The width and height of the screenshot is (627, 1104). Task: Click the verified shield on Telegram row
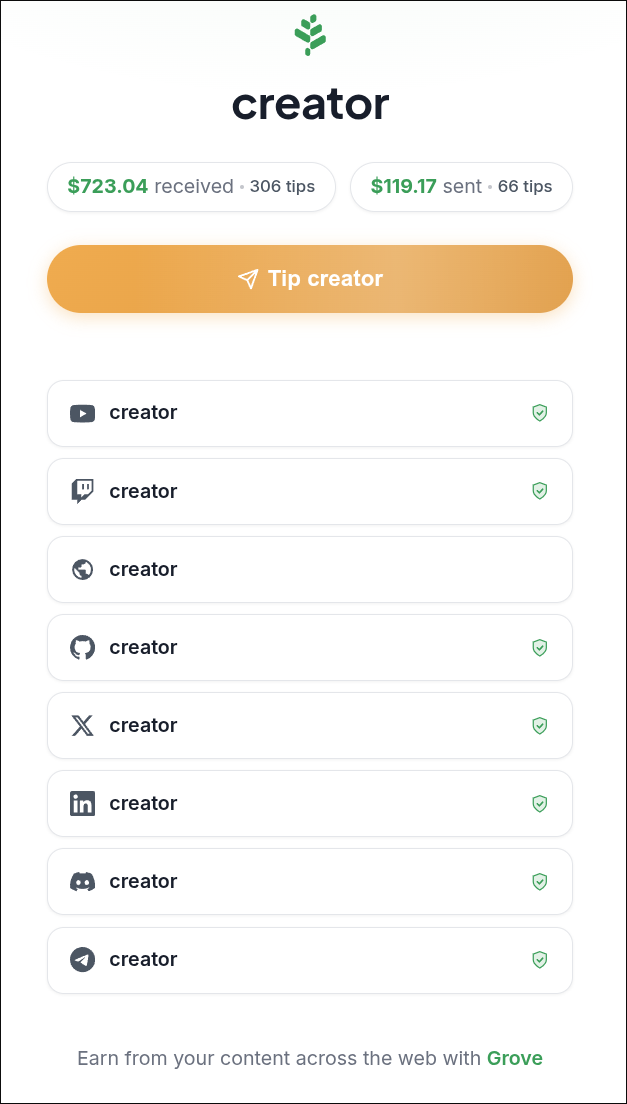540,959
